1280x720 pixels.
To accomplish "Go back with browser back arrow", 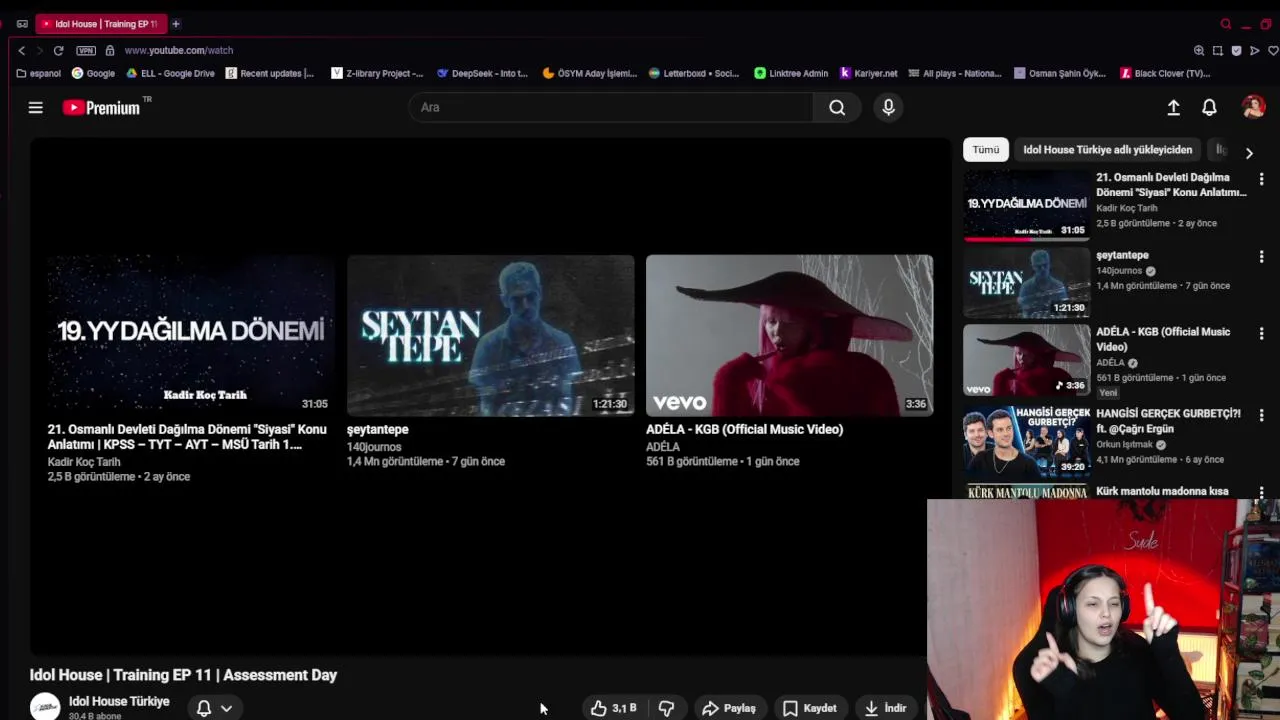I will pyautogui.click(x=21, y=50).
